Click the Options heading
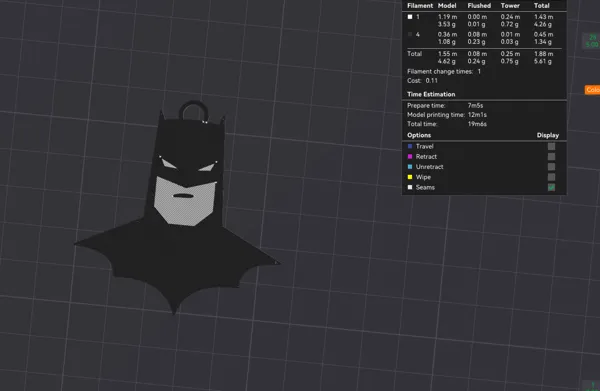 point(419,135)
